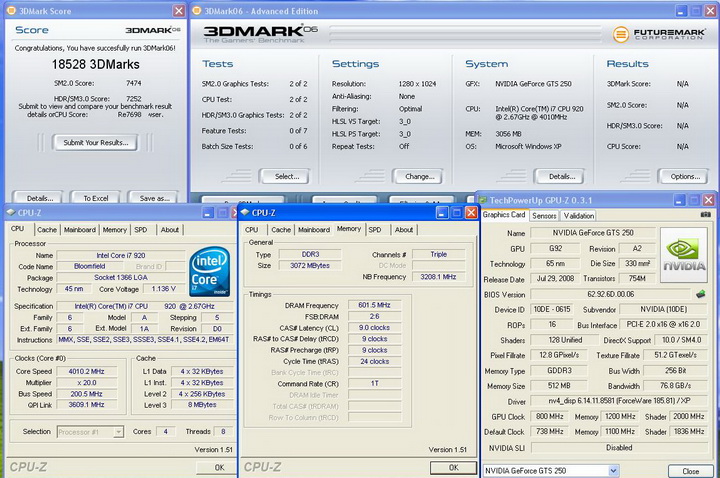Screen dimensions: 720x478
Task: Click the 3DMark Score title bar icon
Action: tap(11, 11)
